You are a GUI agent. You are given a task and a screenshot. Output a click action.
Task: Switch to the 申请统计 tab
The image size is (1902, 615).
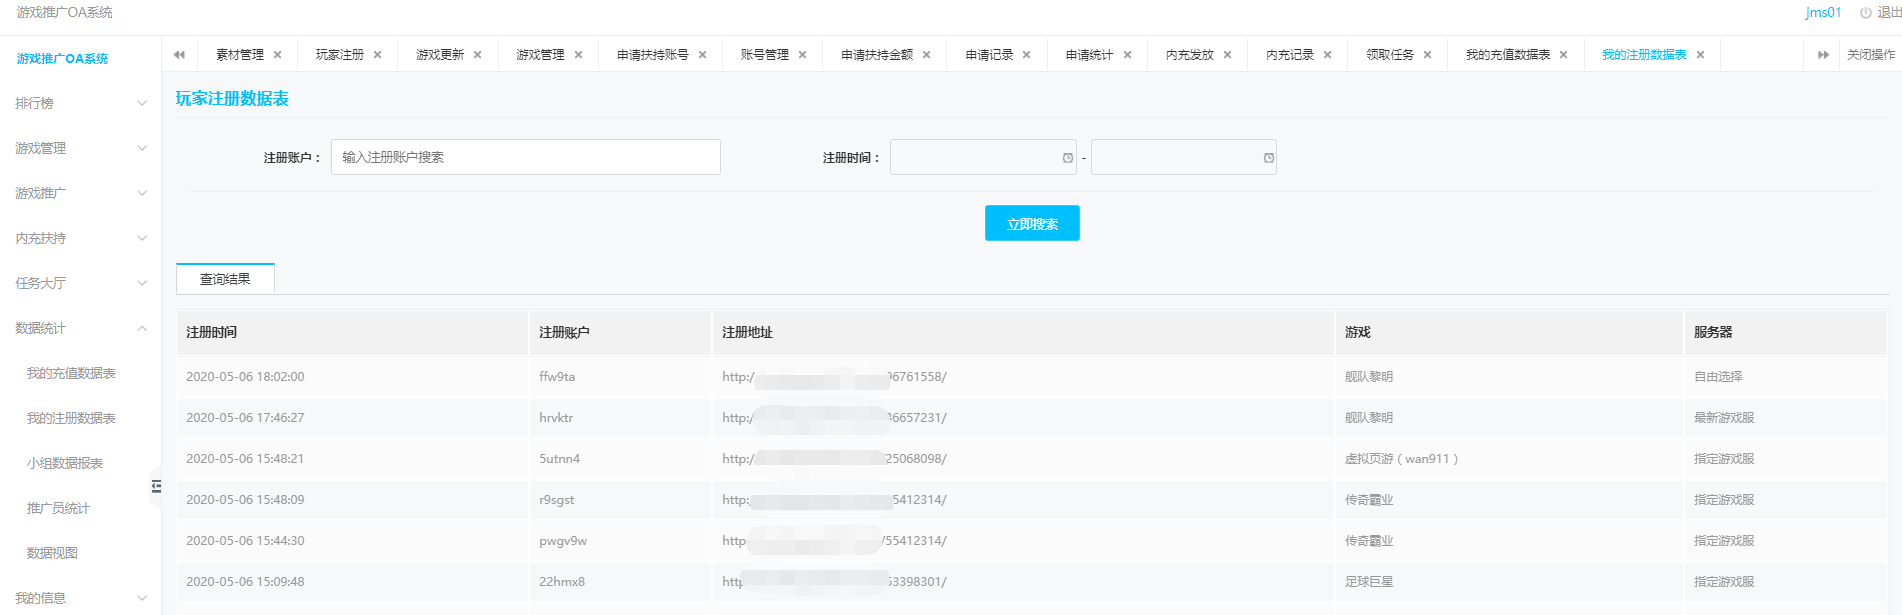[x=1088, y=55]
